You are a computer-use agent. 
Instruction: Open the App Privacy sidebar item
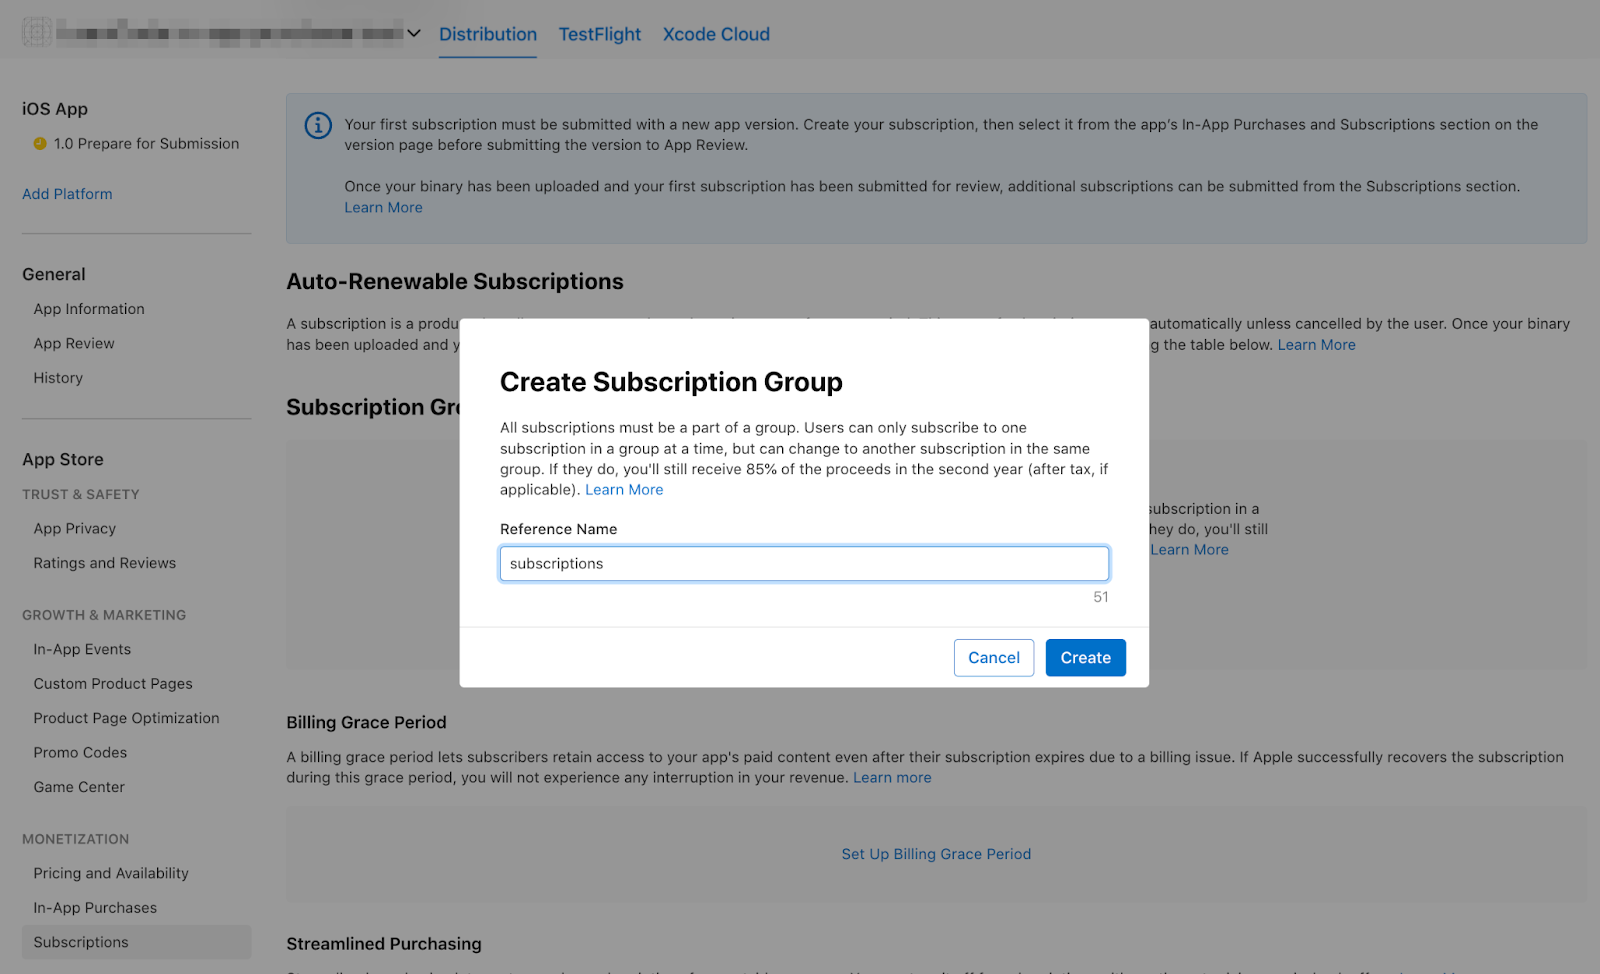click(x=75, y=529)
